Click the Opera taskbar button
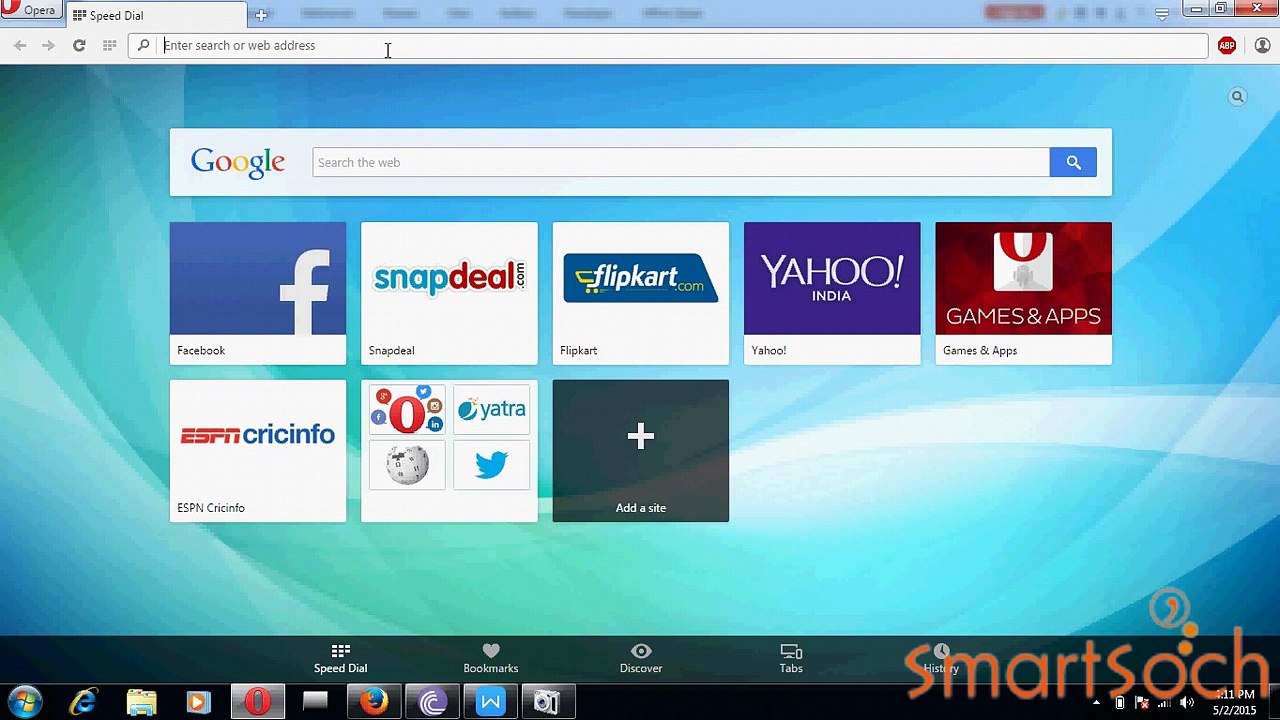The image size is (1280, 720). (x=258, y=702)
